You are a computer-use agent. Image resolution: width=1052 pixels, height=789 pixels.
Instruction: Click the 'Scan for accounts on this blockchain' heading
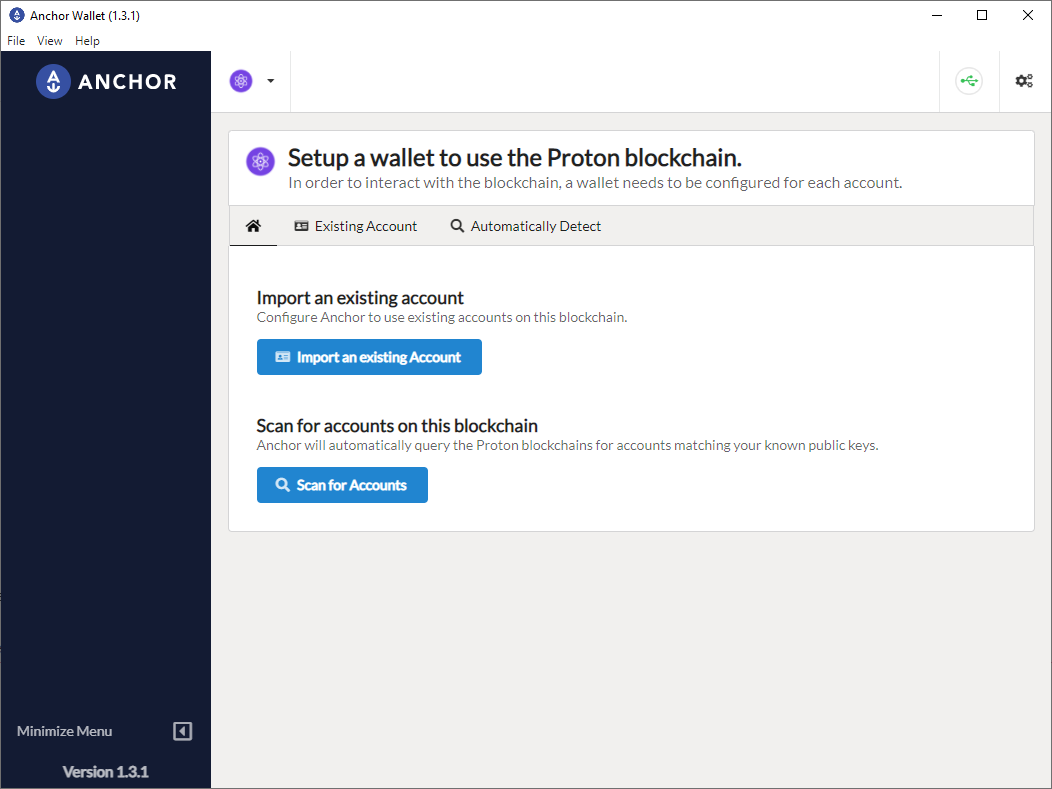pos(397,426)
